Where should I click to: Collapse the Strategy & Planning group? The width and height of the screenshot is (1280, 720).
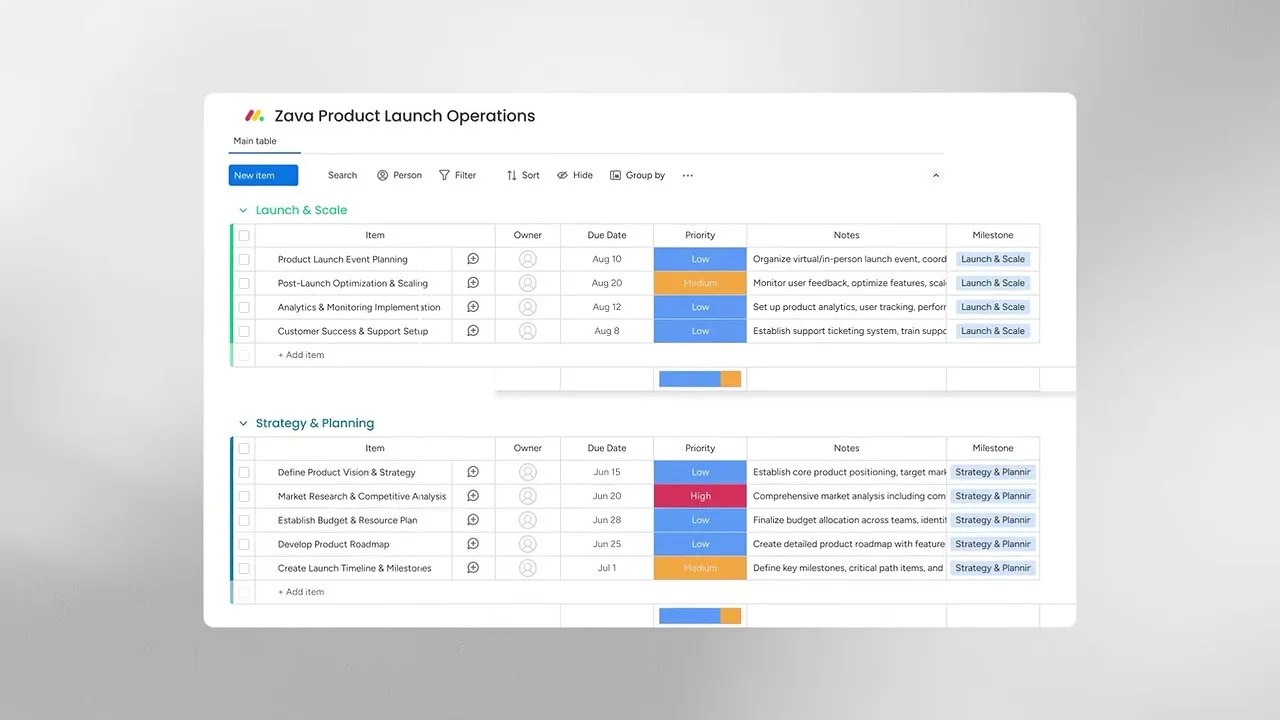pos(243,423)
